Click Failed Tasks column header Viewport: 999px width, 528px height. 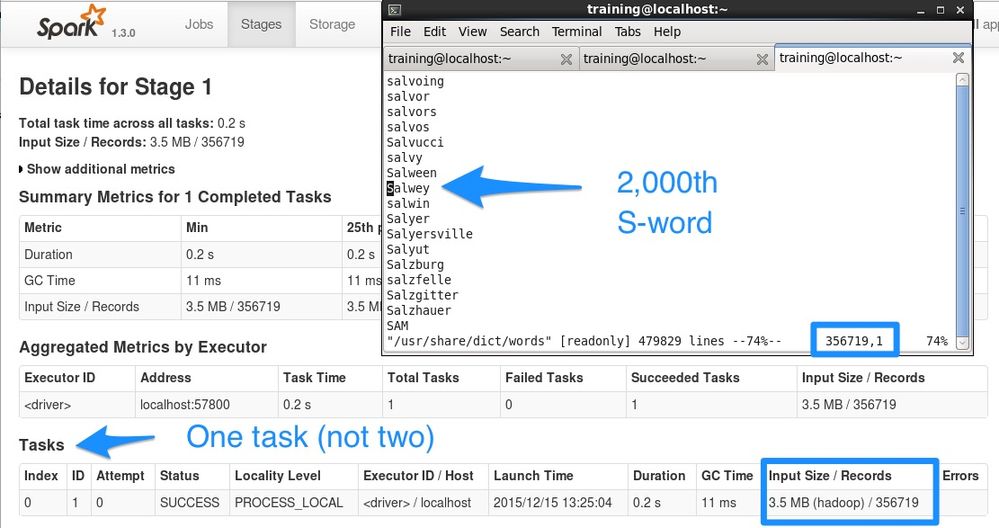pos(544,378)
